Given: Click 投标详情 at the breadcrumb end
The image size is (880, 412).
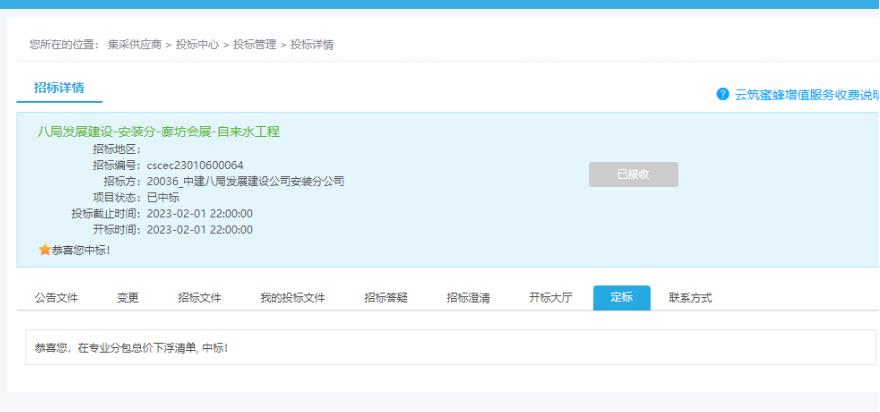Looking at the screenshot, I should pos(312,45).
